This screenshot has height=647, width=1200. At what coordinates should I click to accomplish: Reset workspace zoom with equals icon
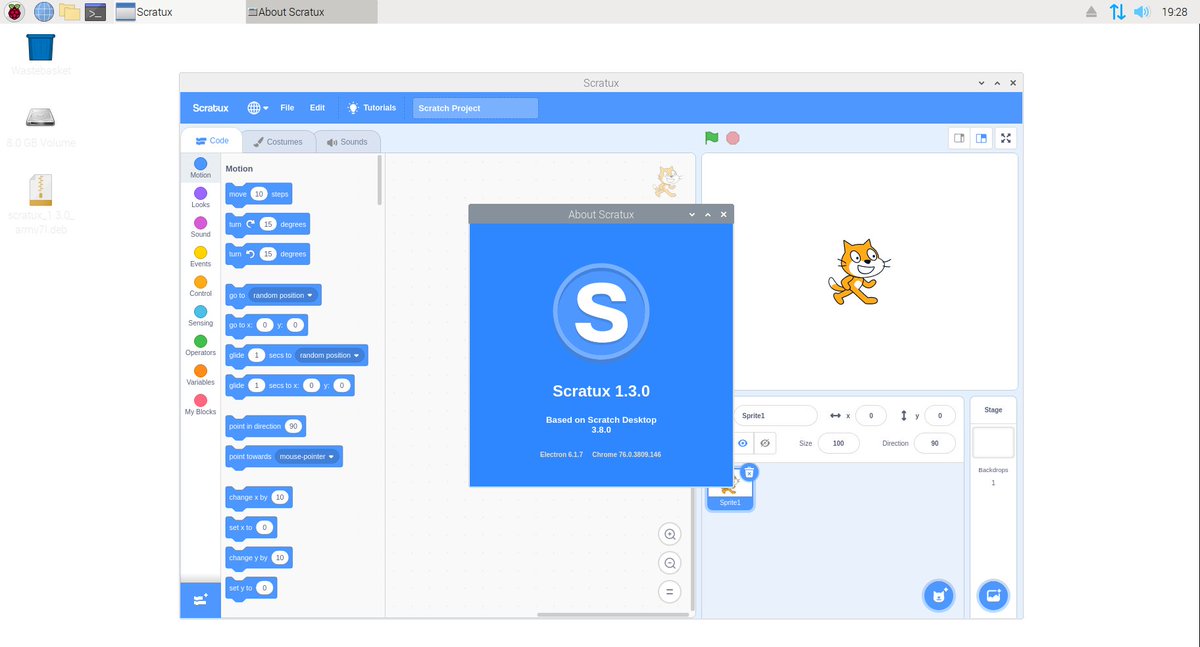tap(670, 592)
